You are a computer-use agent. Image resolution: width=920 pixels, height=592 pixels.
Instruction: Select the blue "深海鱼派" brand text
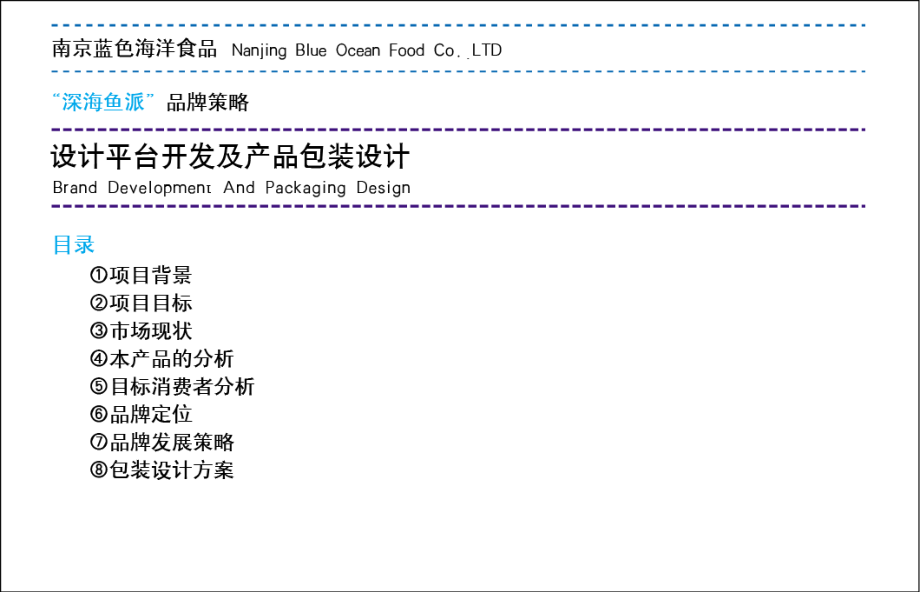102,101
